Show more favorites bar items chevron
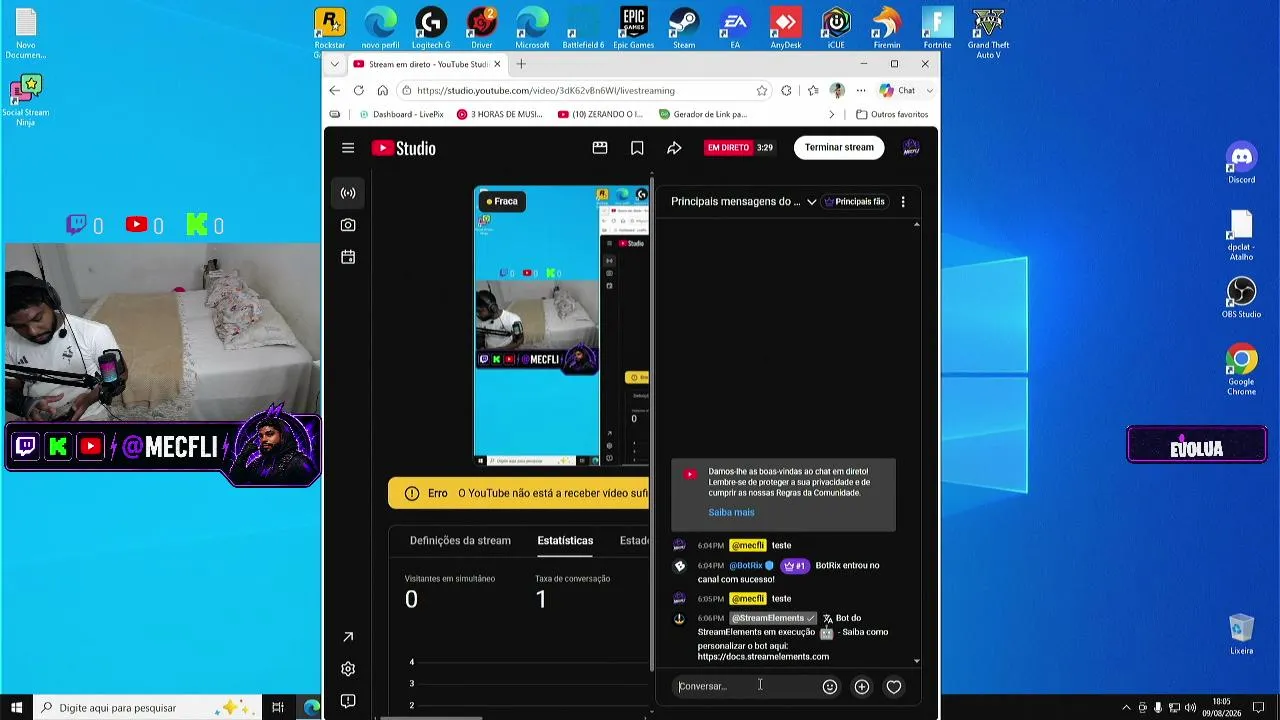 (x=832, y=114)
